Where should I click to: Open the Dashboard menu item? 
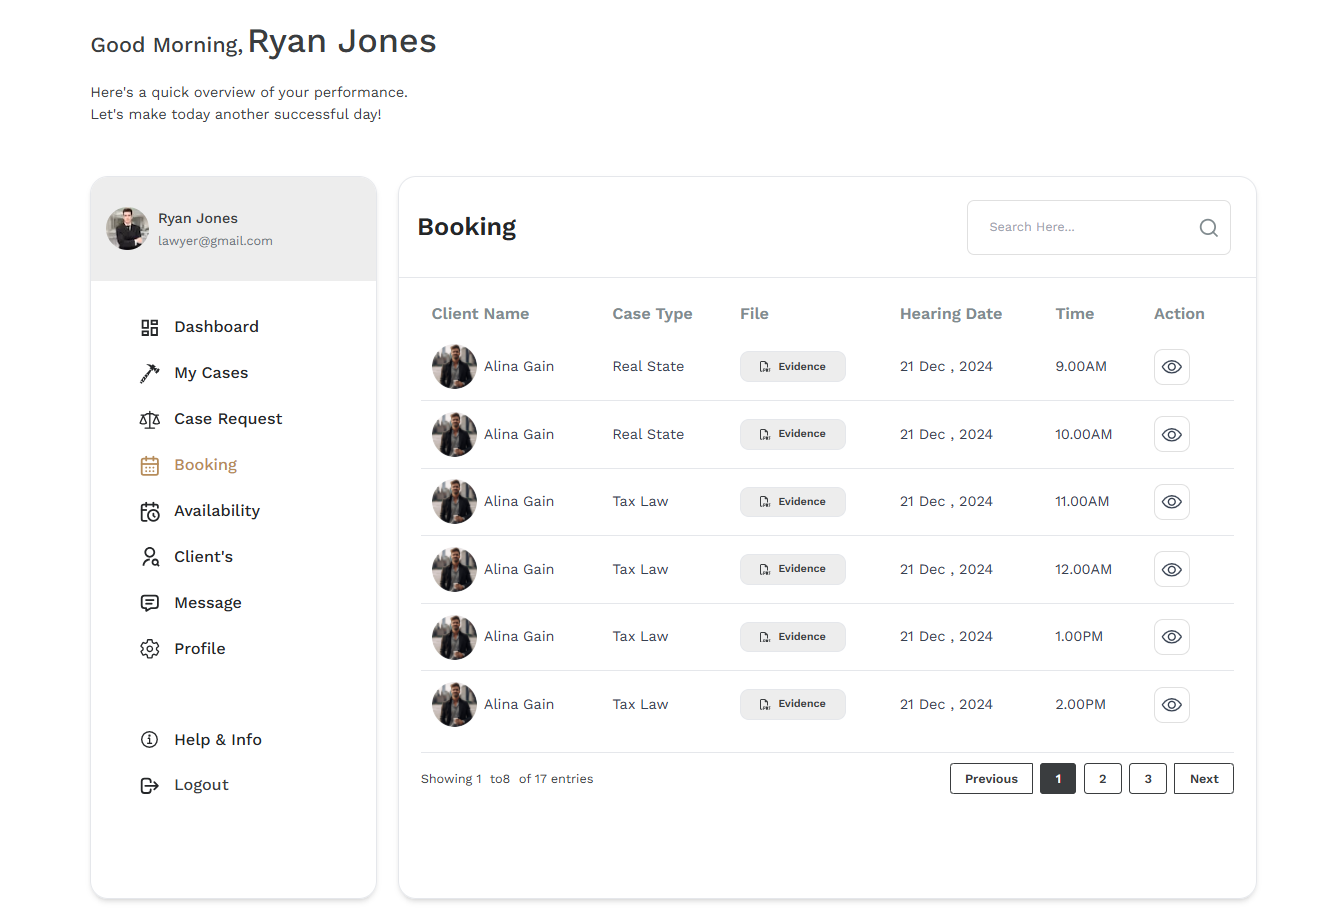coord(216,327)
